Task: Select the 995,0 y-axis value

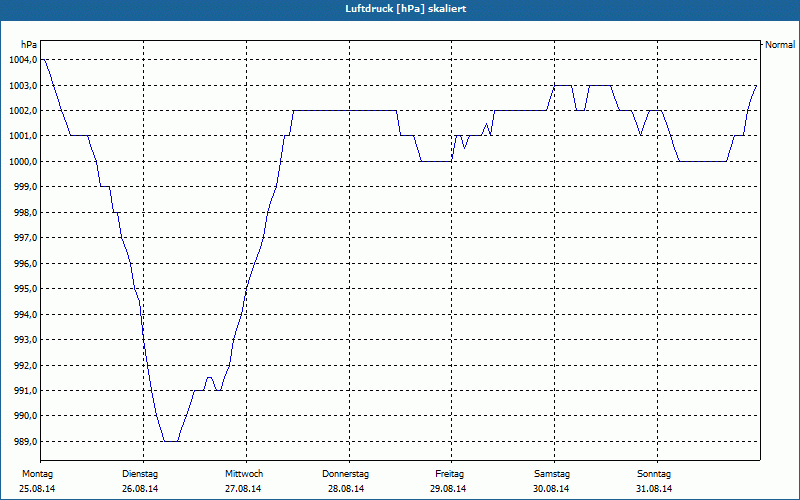Action: coord(25,289)
